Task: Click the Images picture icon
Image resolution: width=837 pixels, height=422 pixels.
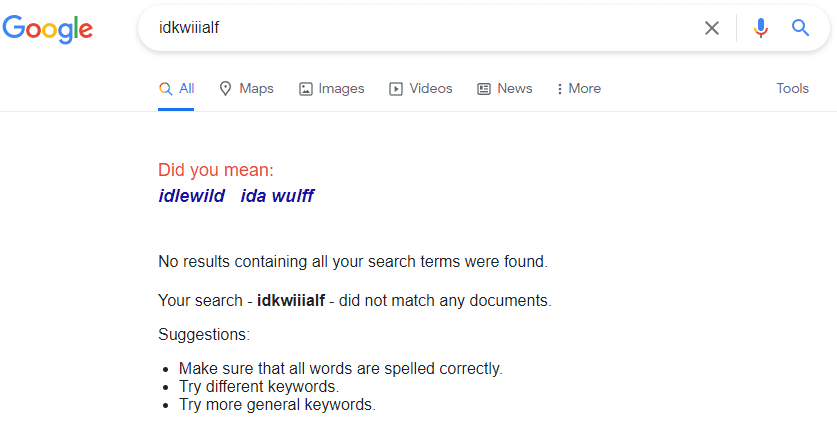Action: point(305,89)
